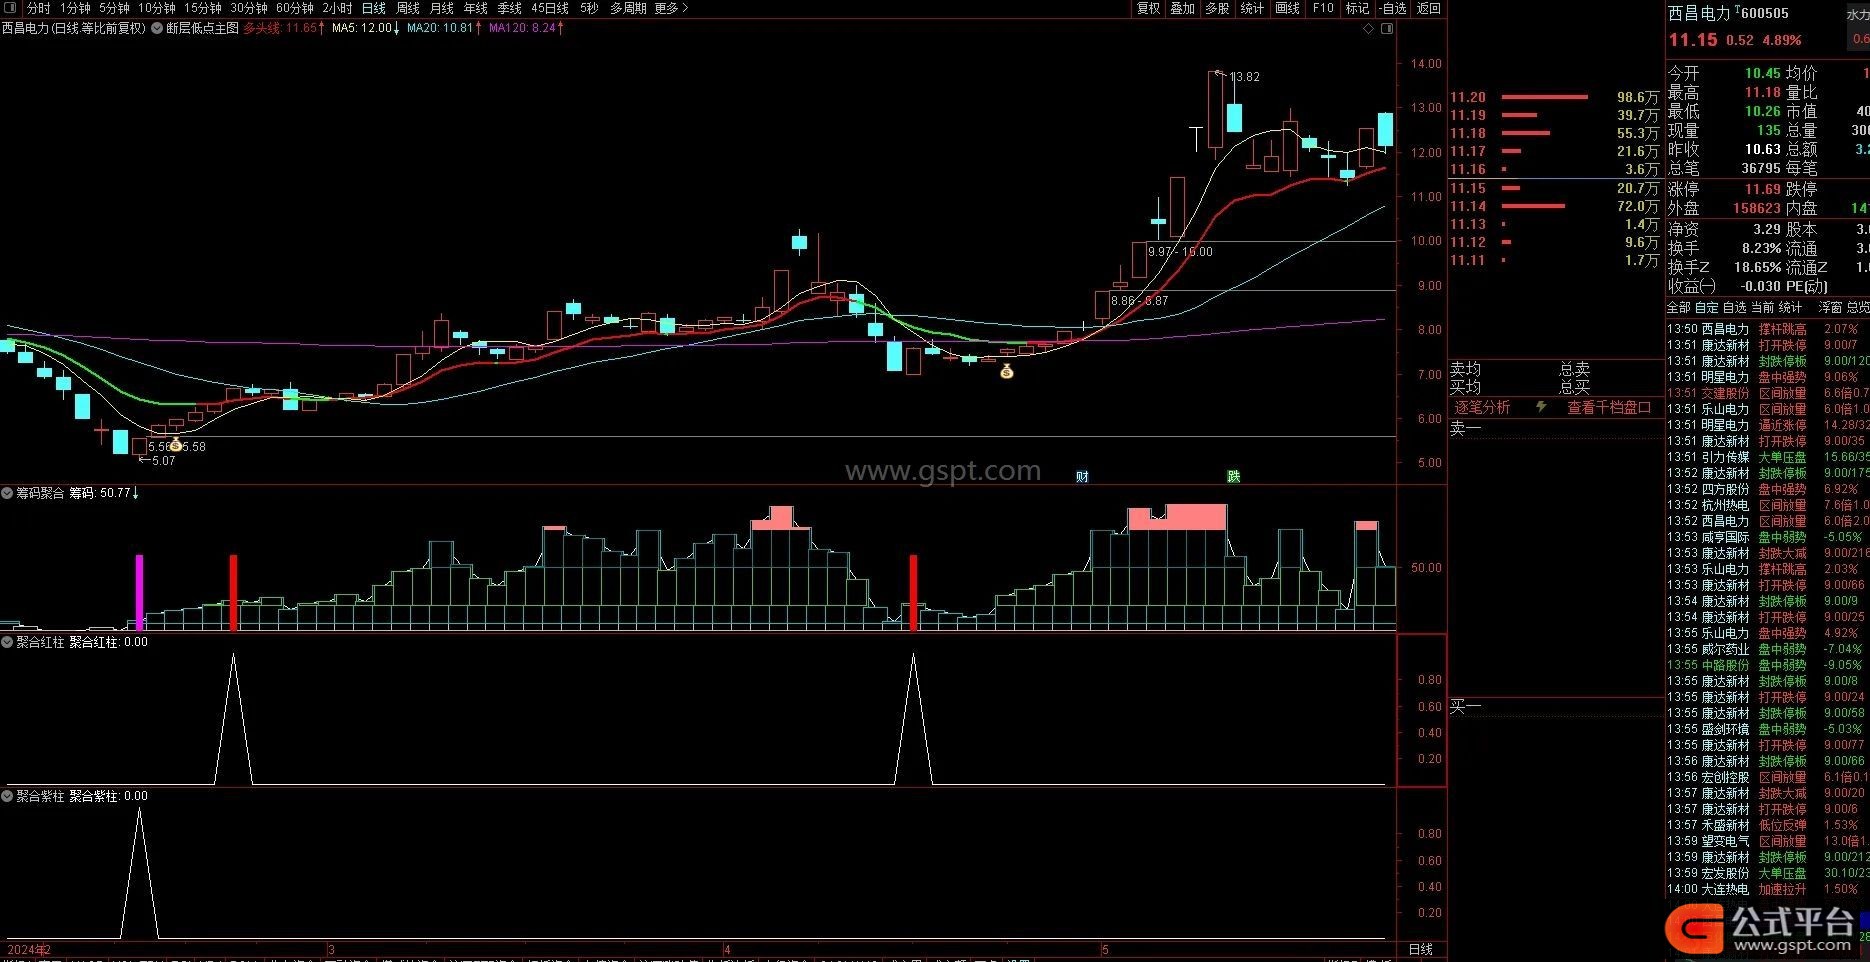1870x962 pixels.
Task: Click the 13:55 威尔药业 盘中弱势 alert row
Action: (1767, 649)
